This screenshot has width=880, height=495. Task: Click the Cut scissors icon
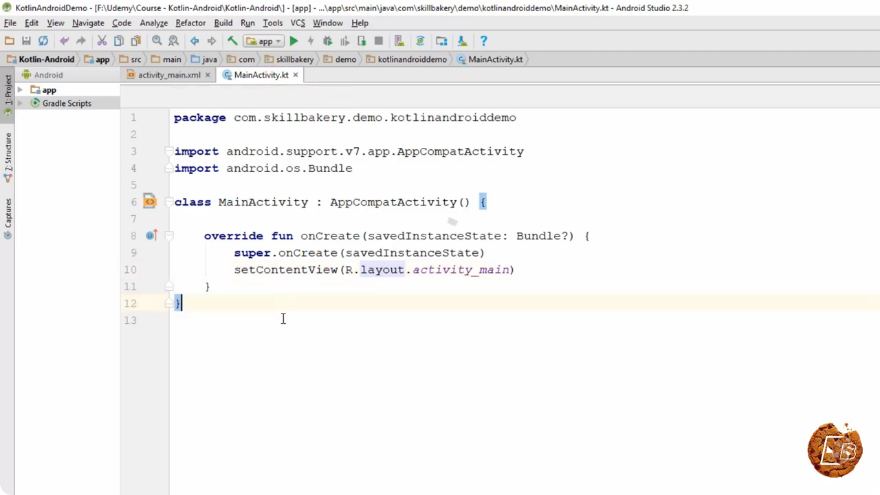click(x=102, y=41)
